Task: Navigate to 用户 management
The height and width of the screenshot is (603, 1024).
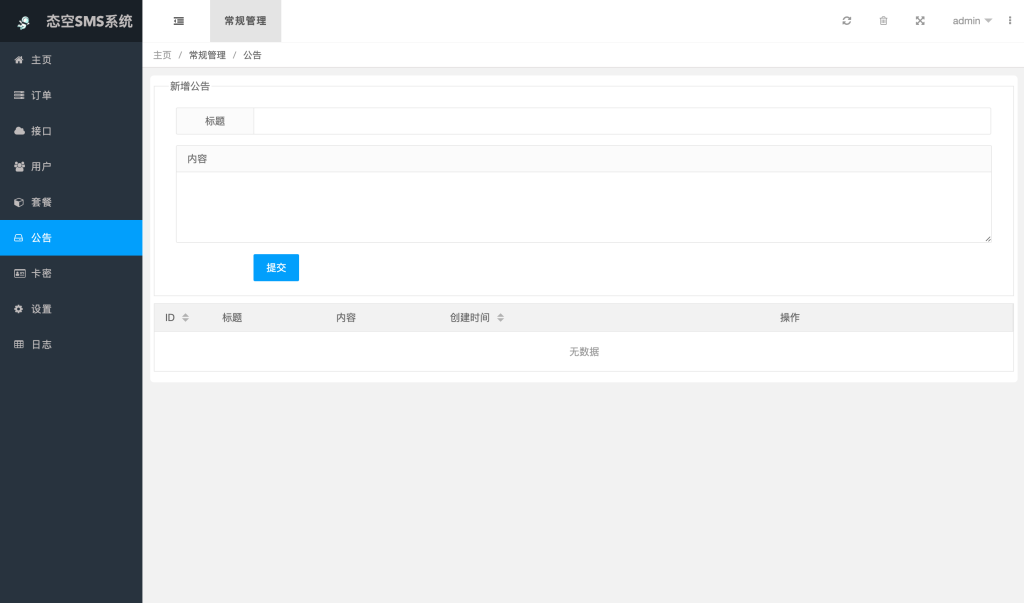Action: point(41,167)
